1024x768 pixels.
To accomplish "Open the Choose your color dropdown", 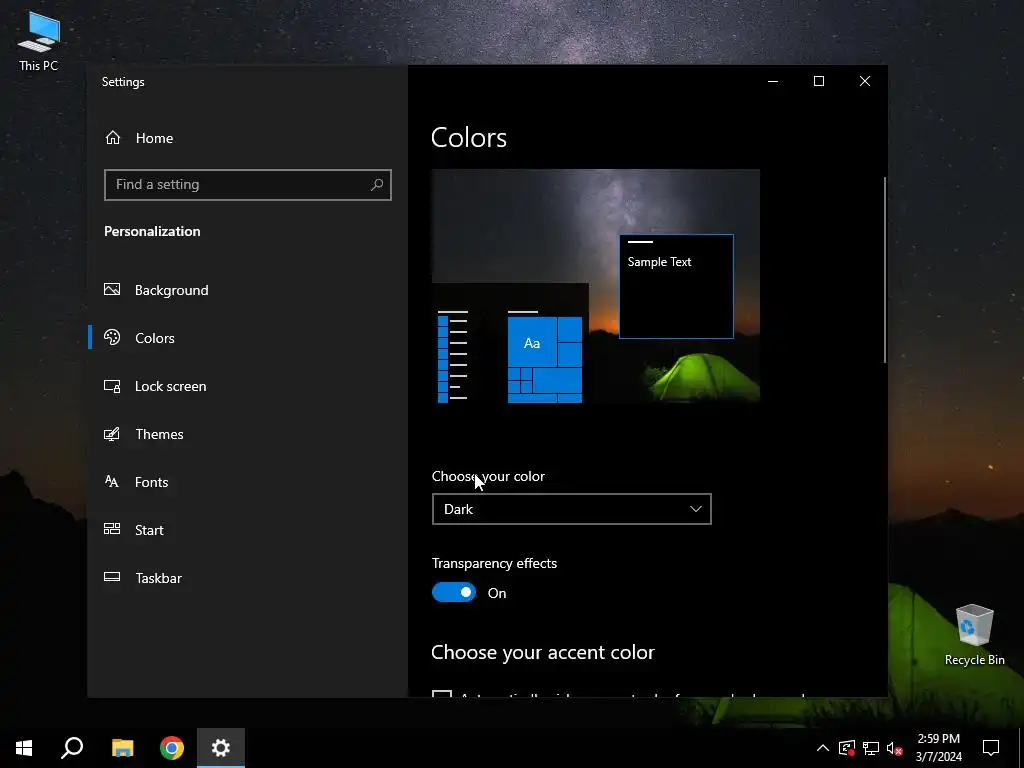I will click(x=571, y=509).
